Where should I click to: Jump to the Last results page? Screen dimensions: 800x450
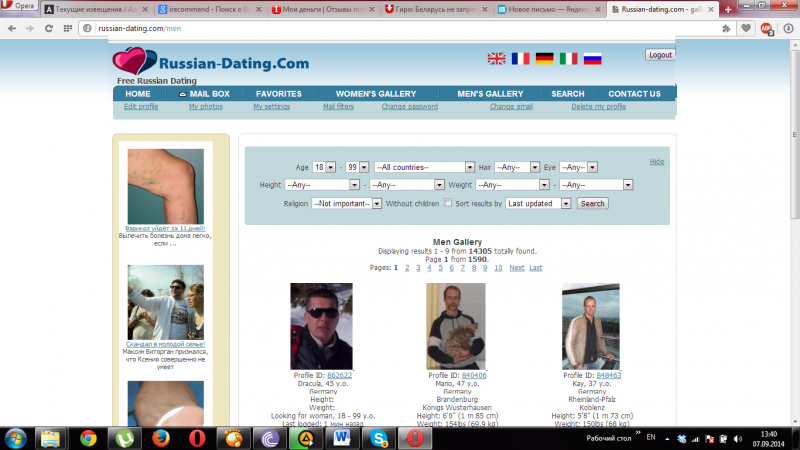[536, 268]
